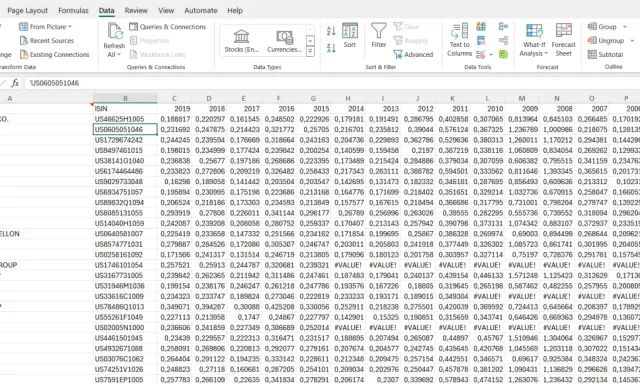Screen dimensions: 640x384
Task: Select the Currencies data type
Action: coord(284,41)
